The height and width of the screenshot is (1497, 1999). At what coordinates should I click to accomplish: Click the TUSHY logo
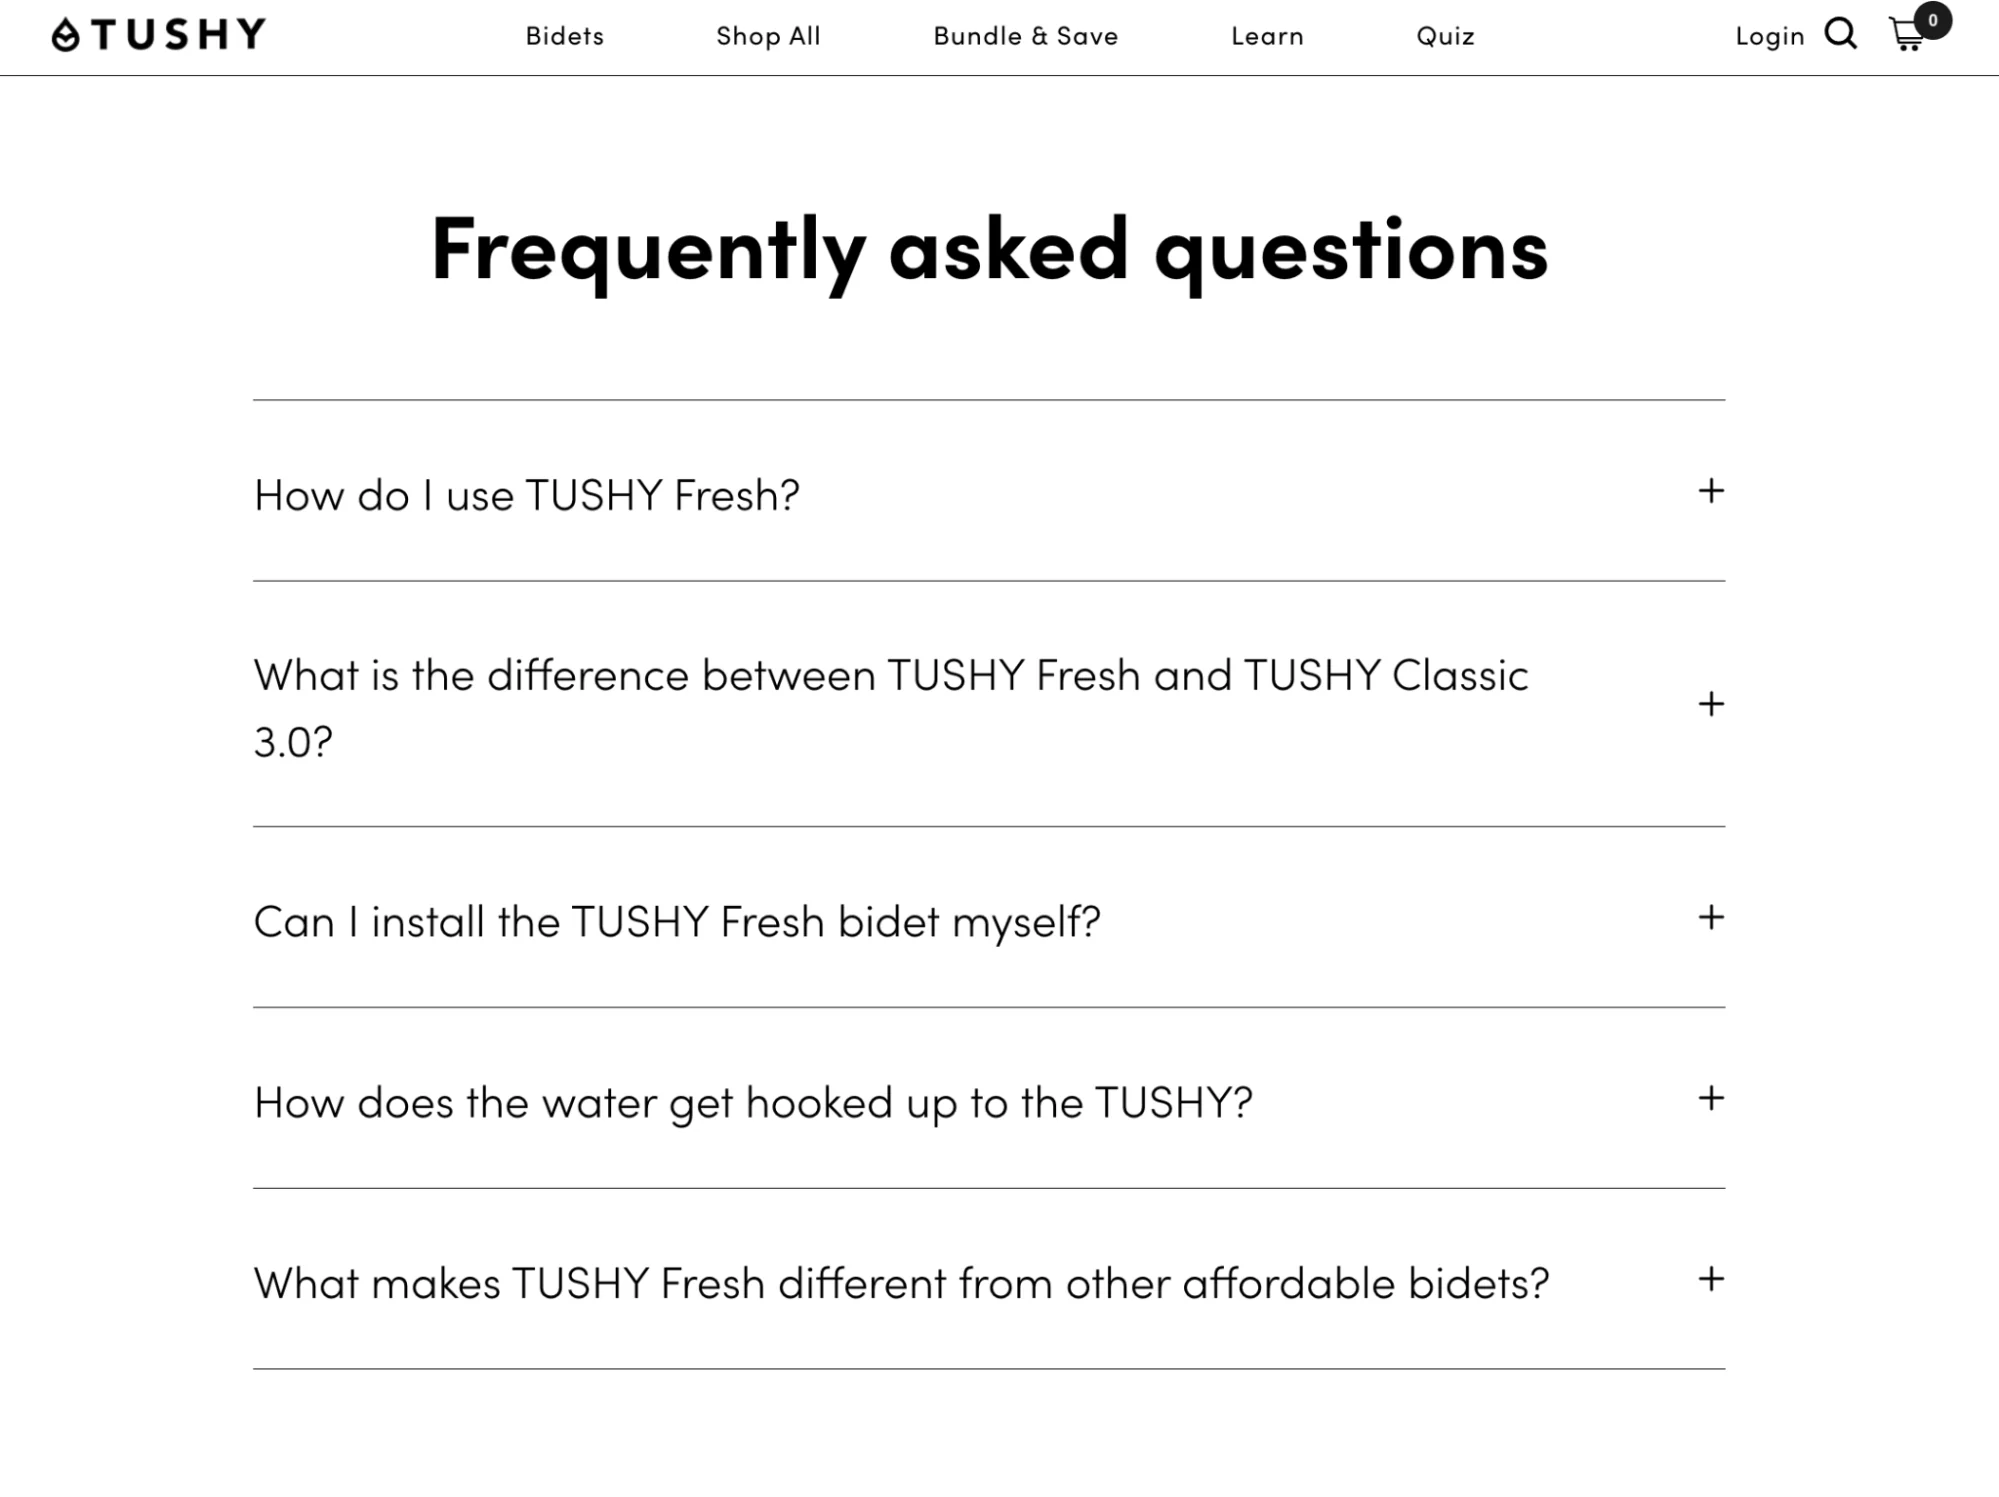157,34
